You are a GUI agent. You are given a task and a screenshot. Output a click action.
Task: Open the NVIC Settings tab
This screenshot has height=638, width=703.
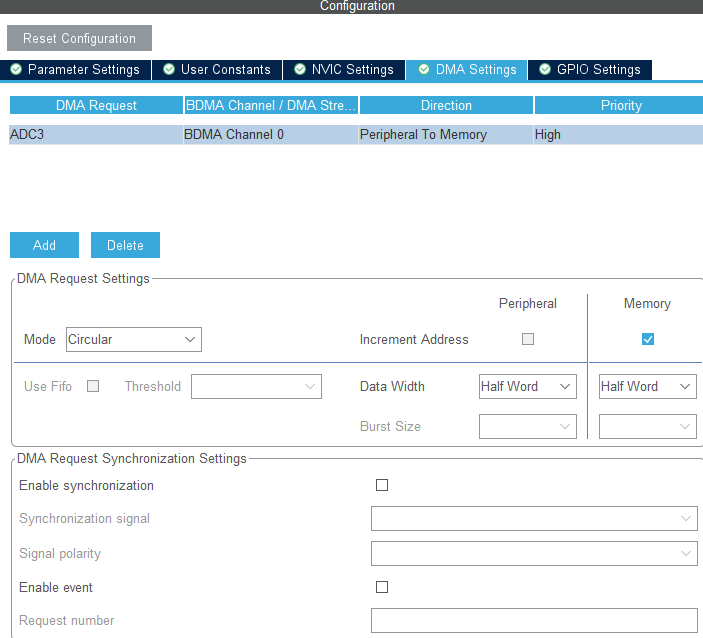(x=344, y=69)
